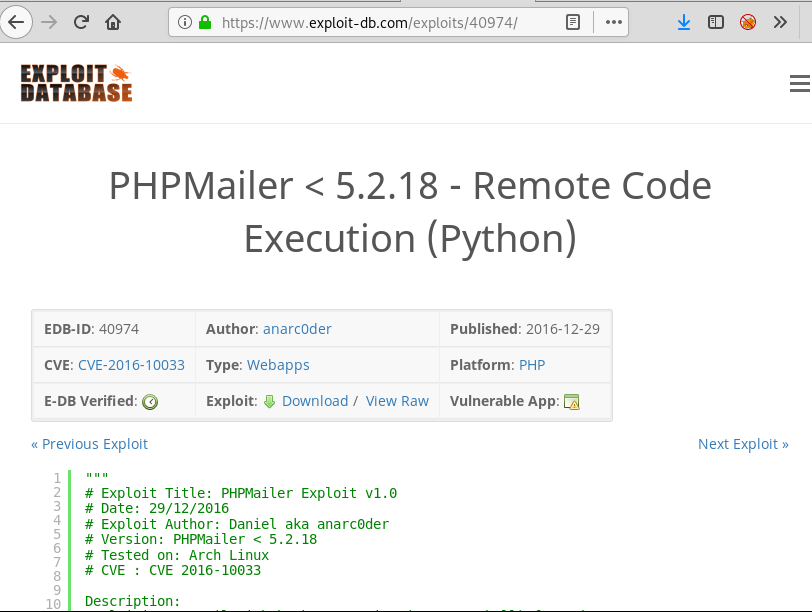This screenshot has height=612, width=812.
Task: Show site information via the info icon
Action: click(185, 21)
